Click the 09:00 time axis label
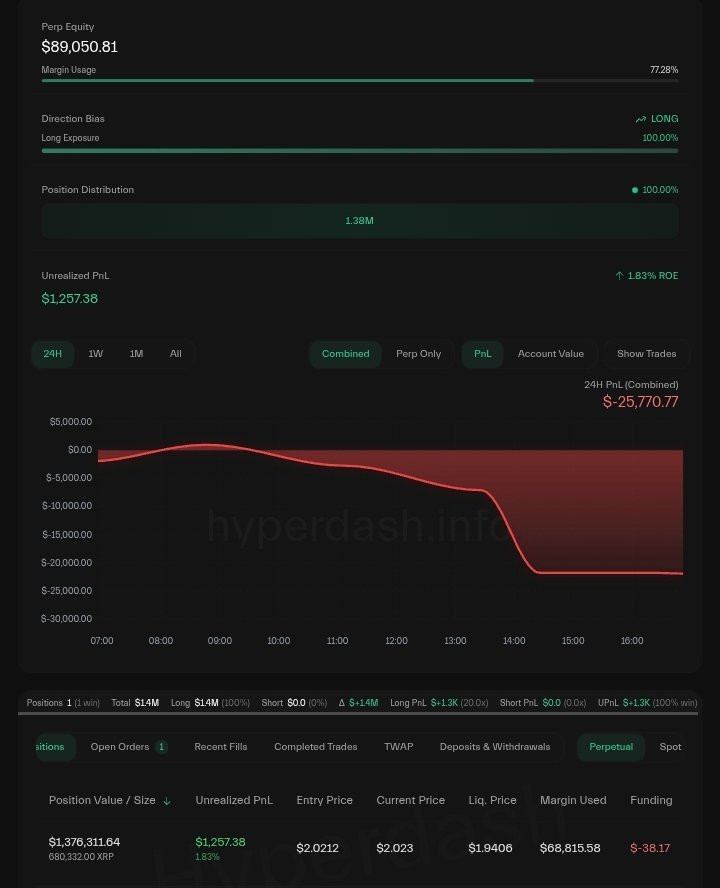The height and width of the screenshot is (888, 720). (x=220, y=641)
